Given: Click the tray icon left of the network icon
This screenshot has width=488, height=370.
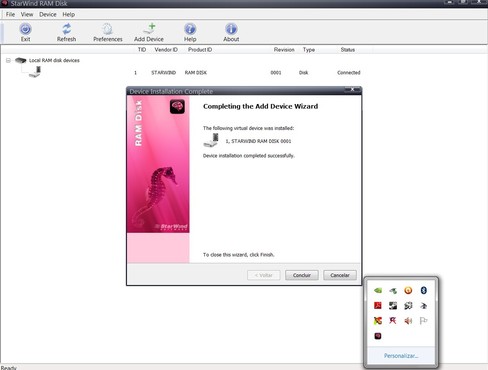Looking at the screenshot, I should pyautogui.click(x=408, y=305).
